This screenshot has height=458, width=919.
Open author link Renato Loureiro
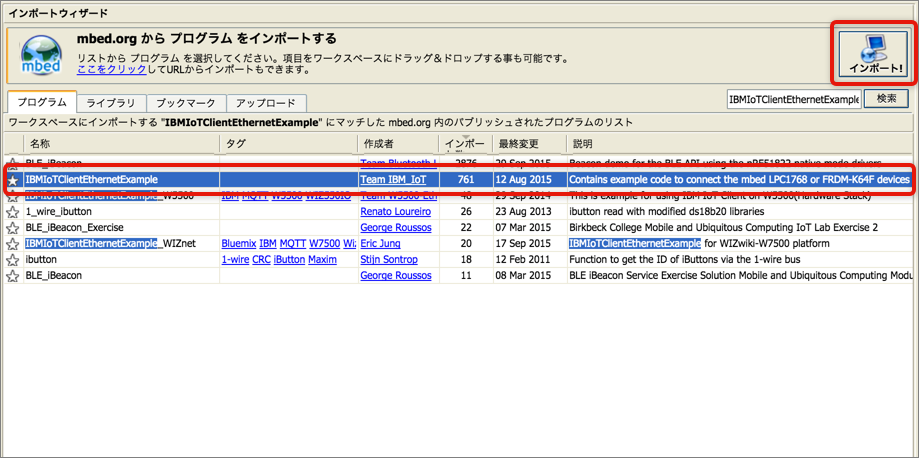(396, 211)
